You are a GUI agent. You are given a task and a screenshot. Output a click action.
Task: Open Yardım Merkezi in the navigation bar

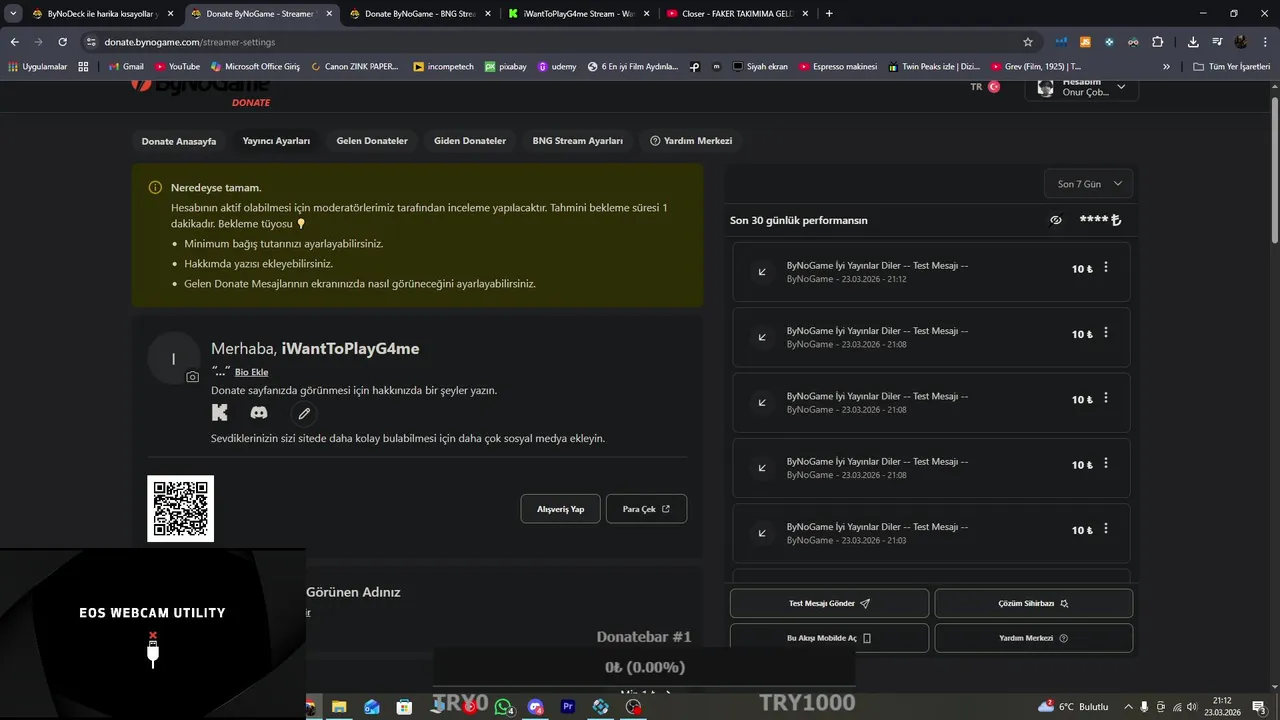click(691, 141)
